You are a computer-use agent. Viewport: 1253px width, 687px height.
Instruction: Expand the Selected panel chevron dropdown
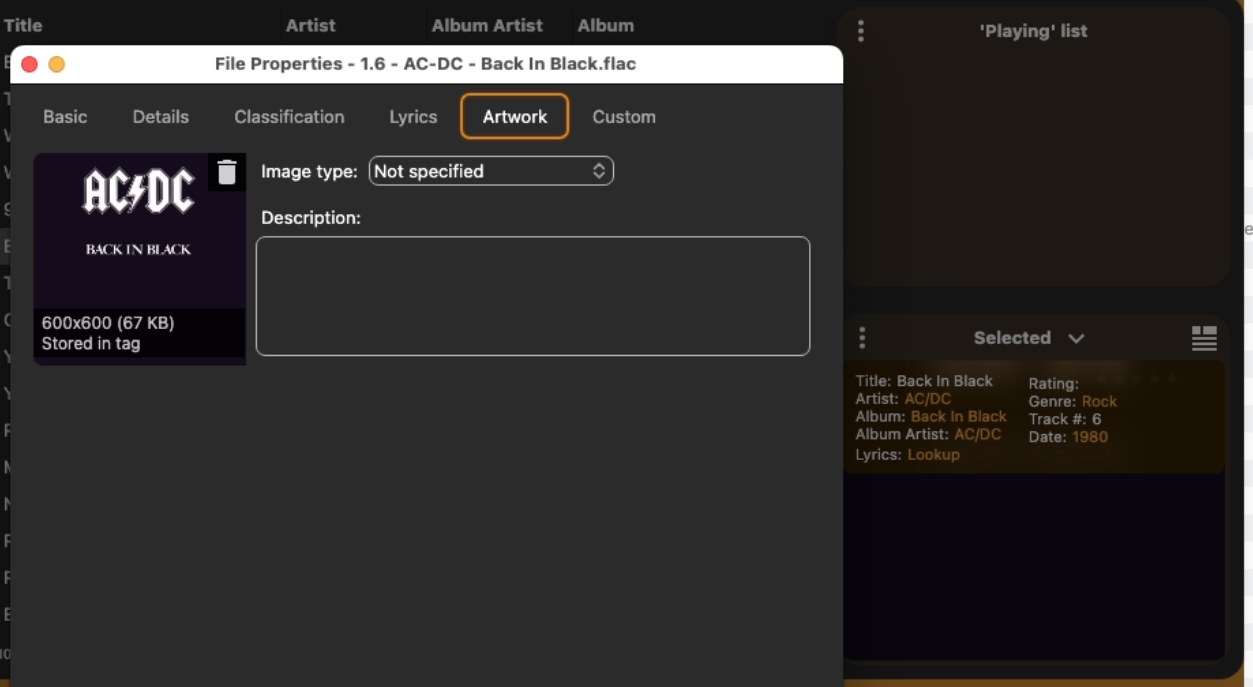point(1076,338)
